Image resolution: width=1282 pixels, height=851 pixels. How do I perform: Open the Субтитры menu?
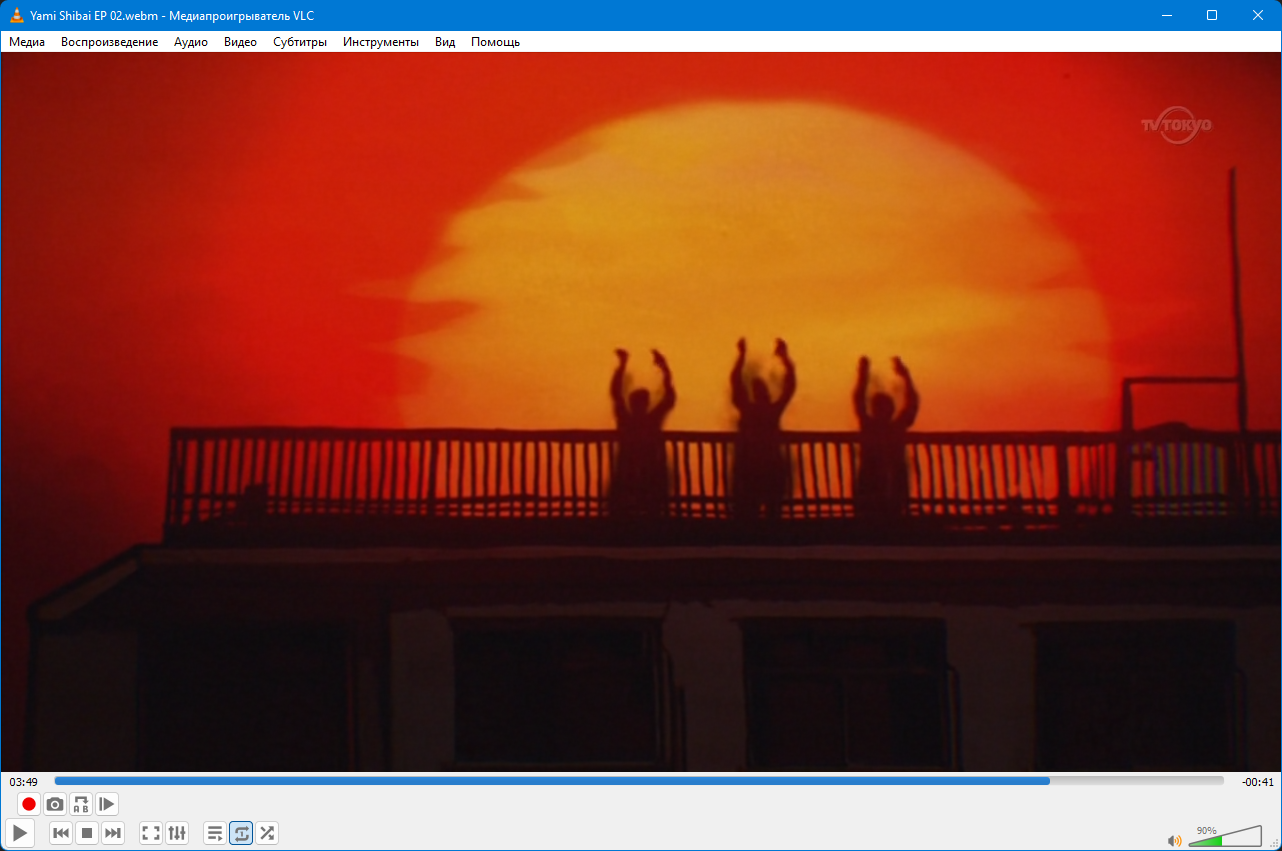[300, 42]
